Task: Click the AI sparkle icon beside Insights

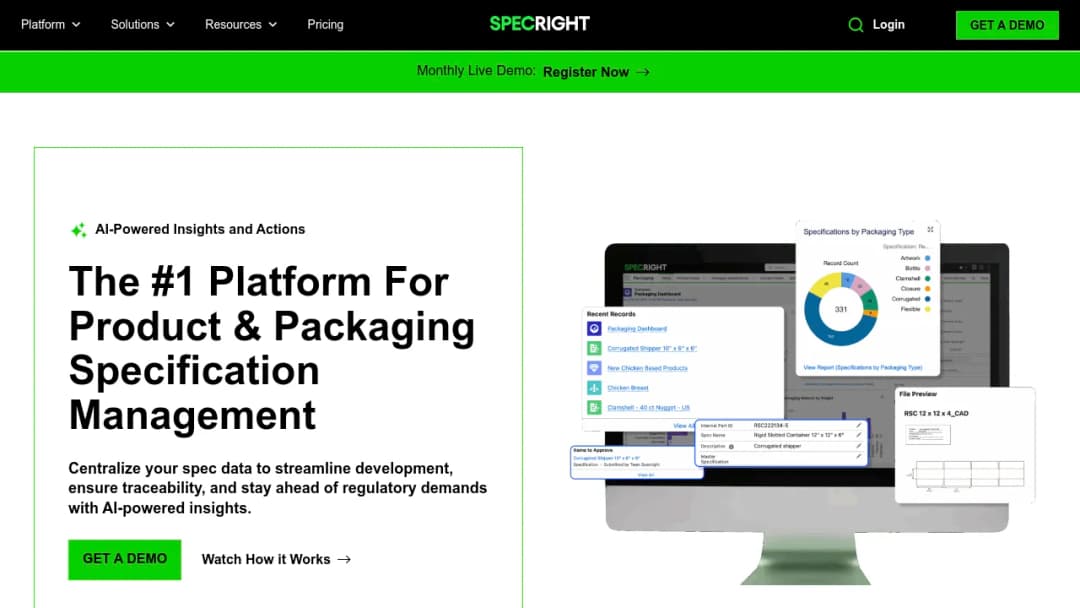Action: pyautogui.click(x=79, y=229)
